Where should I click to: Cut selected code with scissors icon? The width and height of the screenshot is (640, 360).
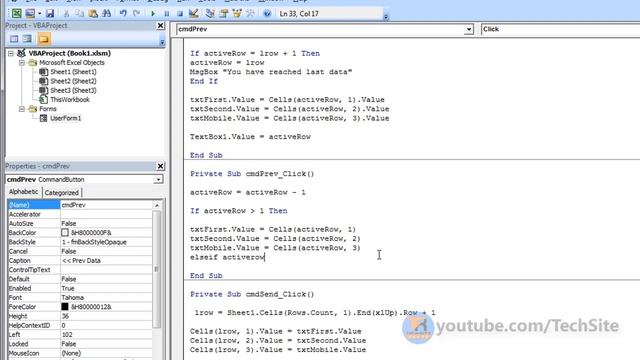66,13
